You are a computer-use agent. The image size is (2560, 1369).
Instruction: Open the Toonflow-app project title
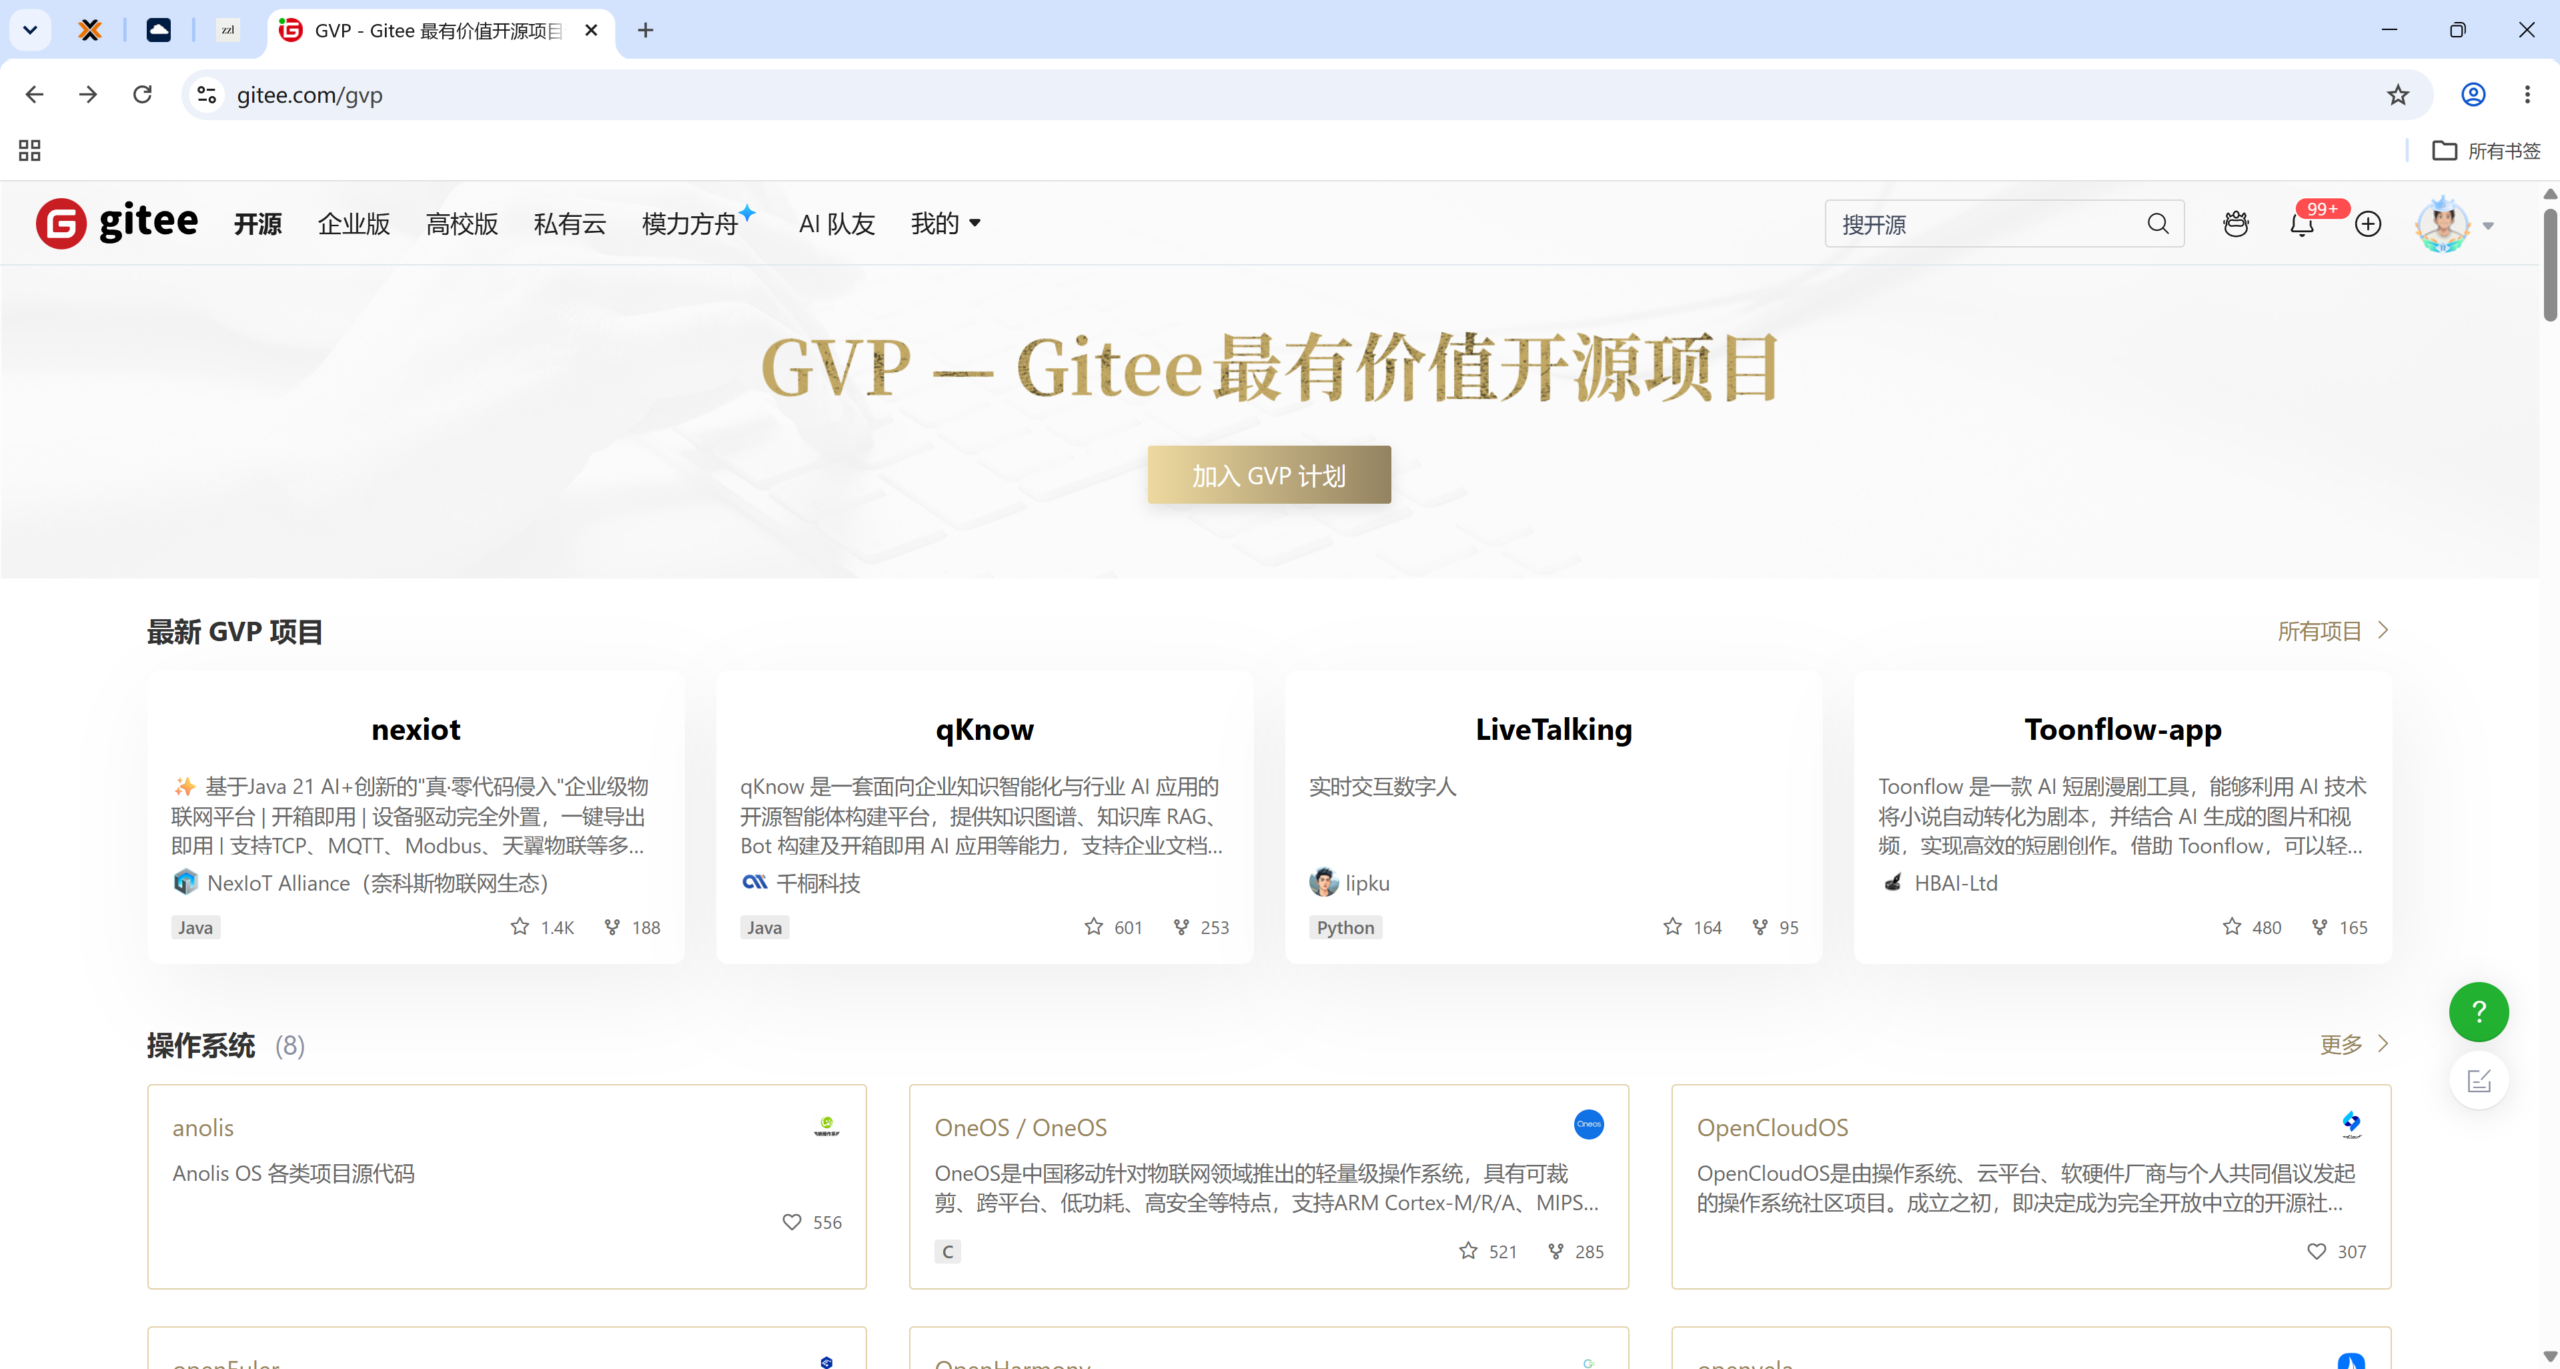point(2123,730)
